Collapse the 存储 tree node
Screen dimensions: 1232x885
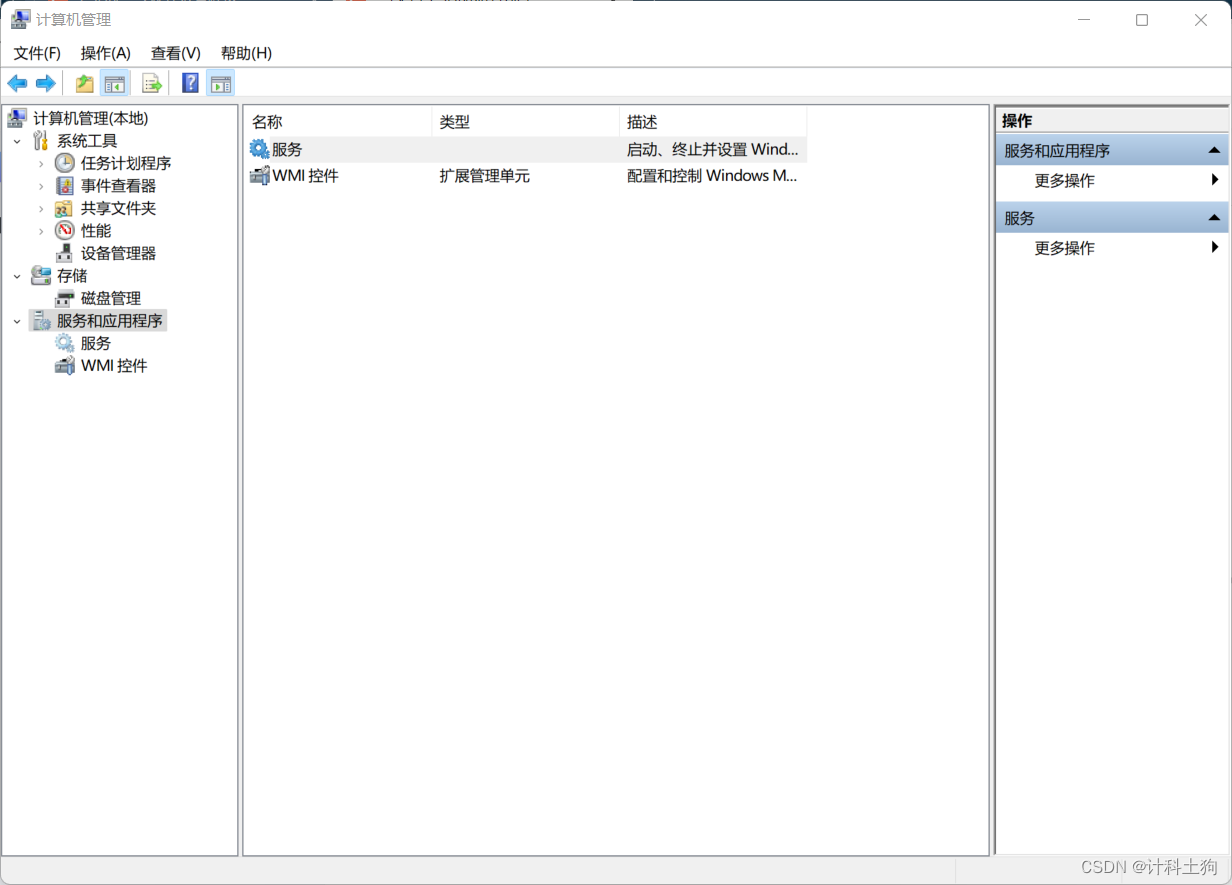(x=17, y=276)
